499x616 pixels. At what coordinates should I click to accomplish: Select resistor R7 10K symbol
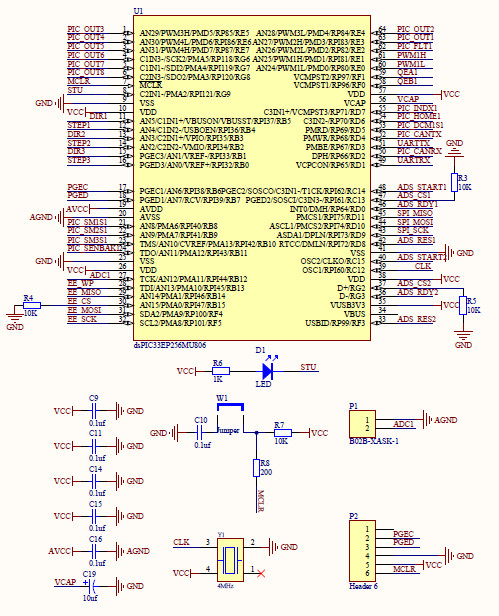tap(283, 433)
